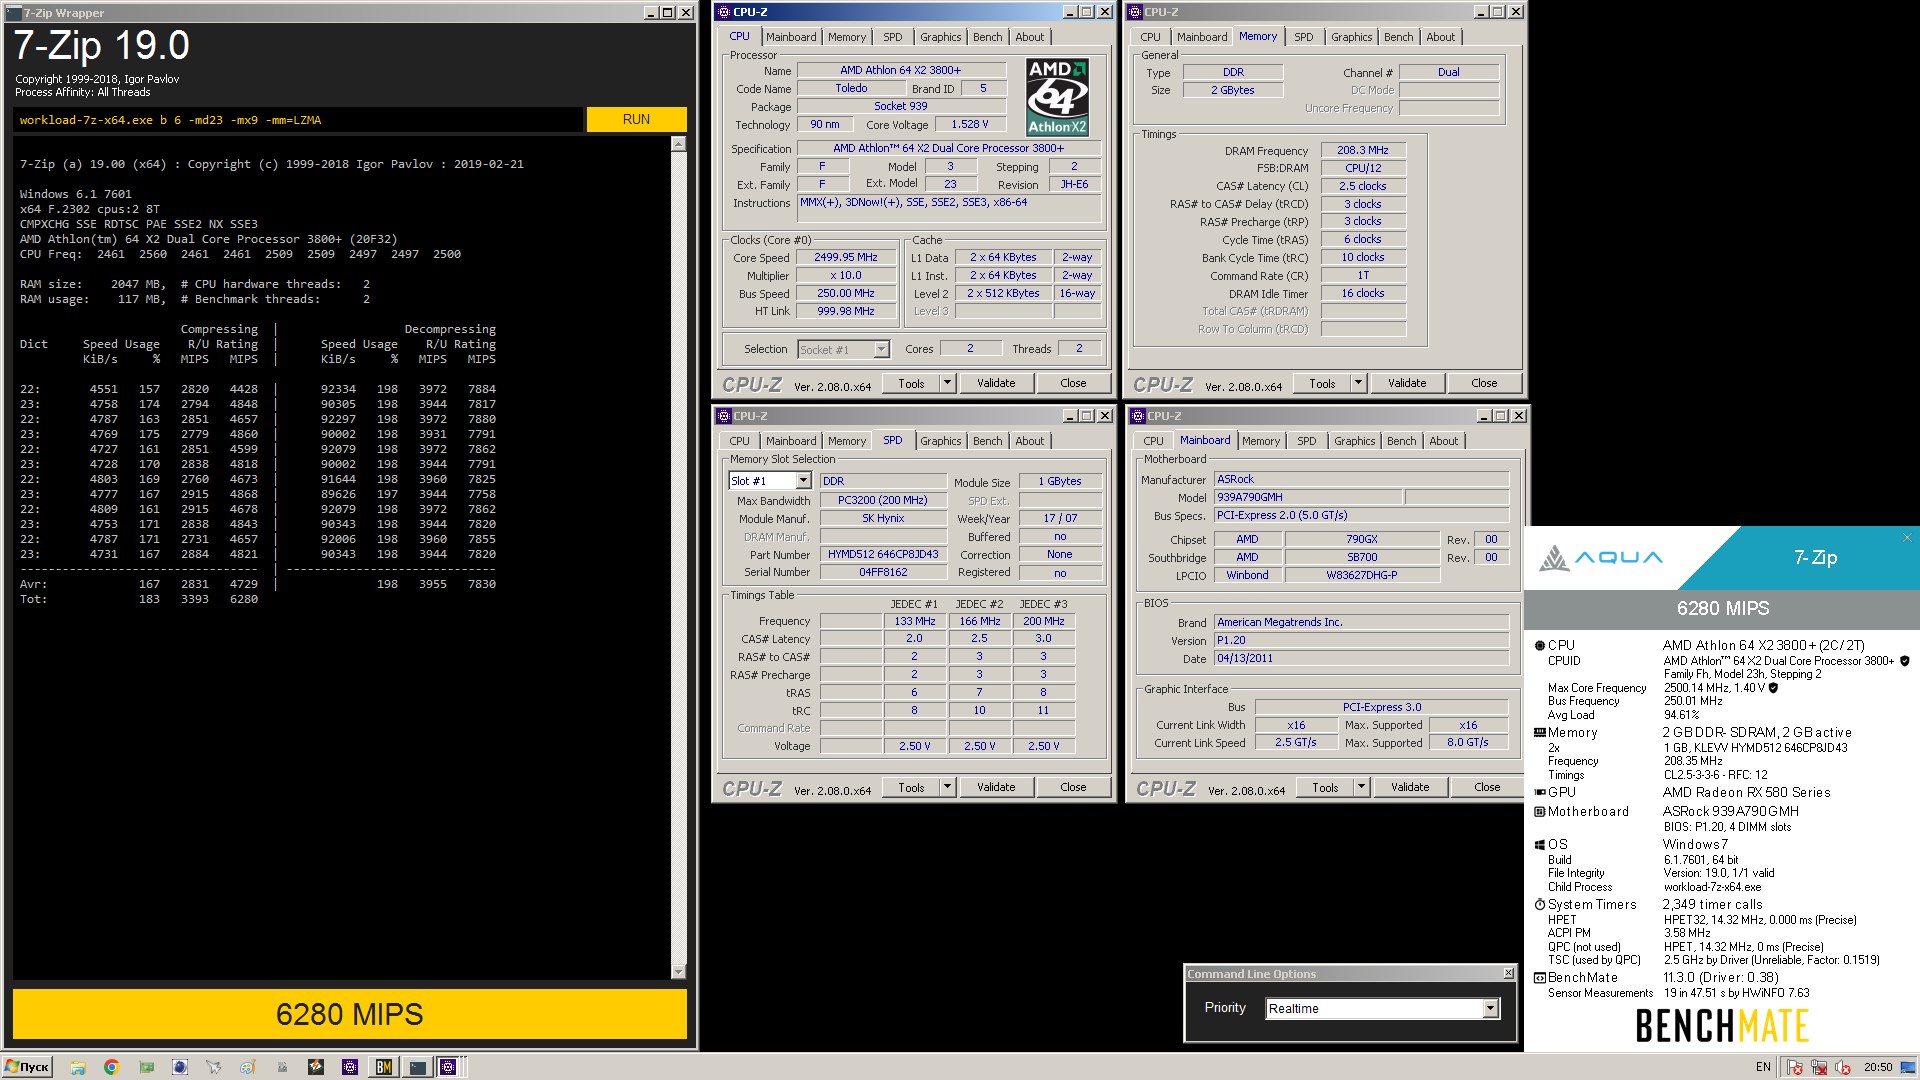Viewport: 1920px width, 1080px height.
Task: Click the white jet taskbar icon
Action: (213, 1067)
